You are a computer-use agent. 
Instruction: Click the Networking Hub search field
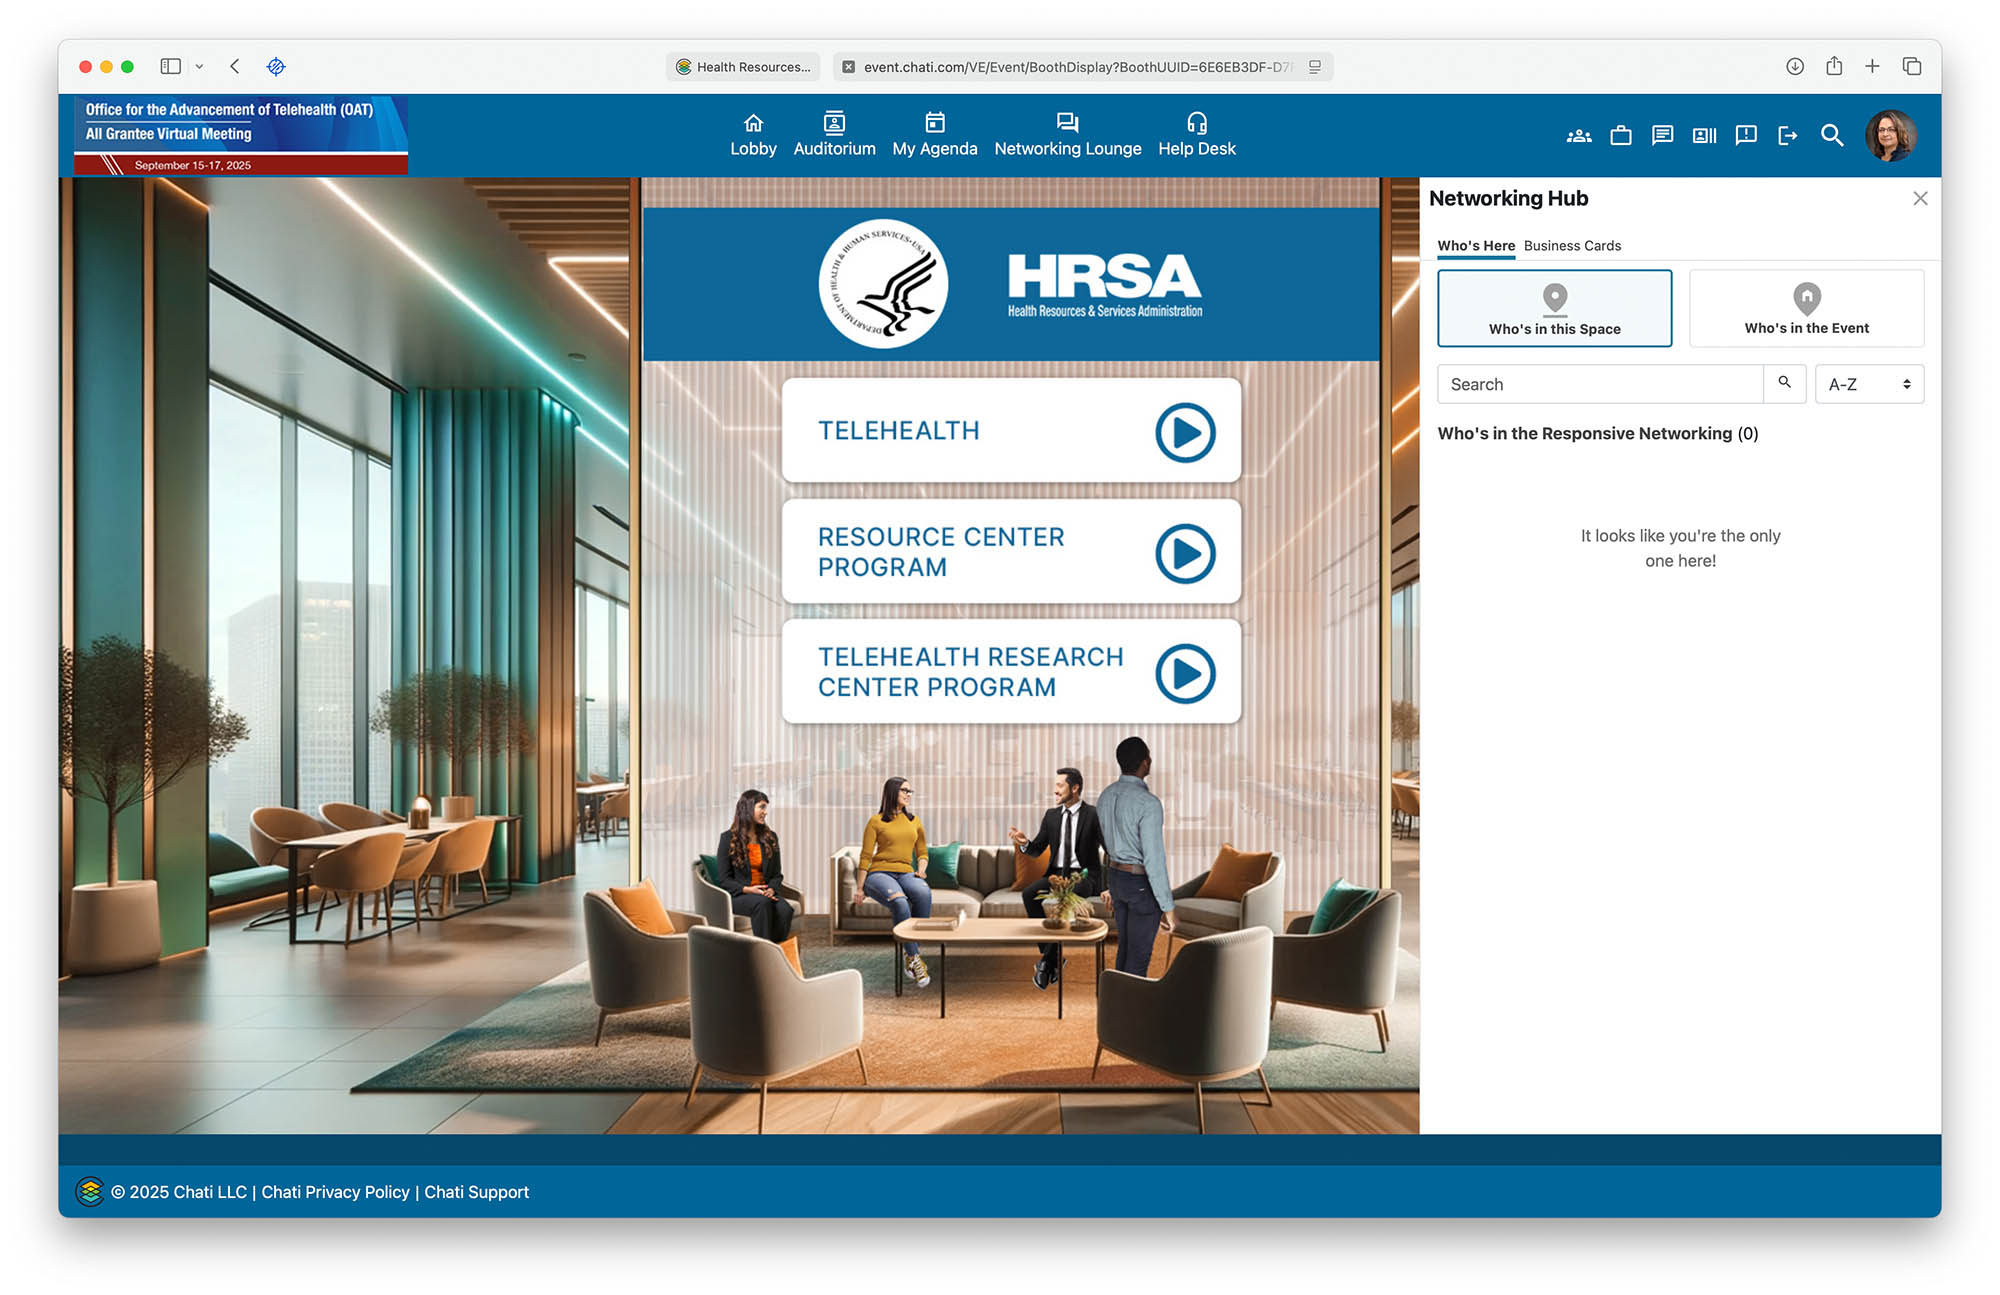coord(1600,385)
